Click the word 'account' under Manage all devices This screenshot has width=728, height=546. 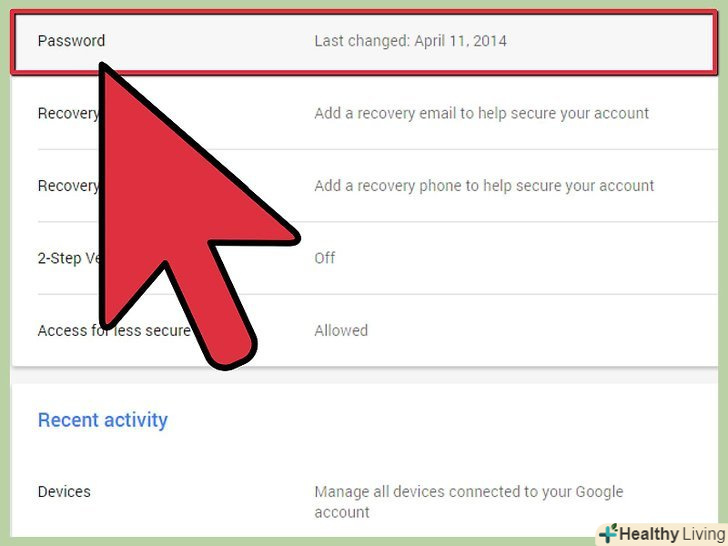click(x=342, y=513)
